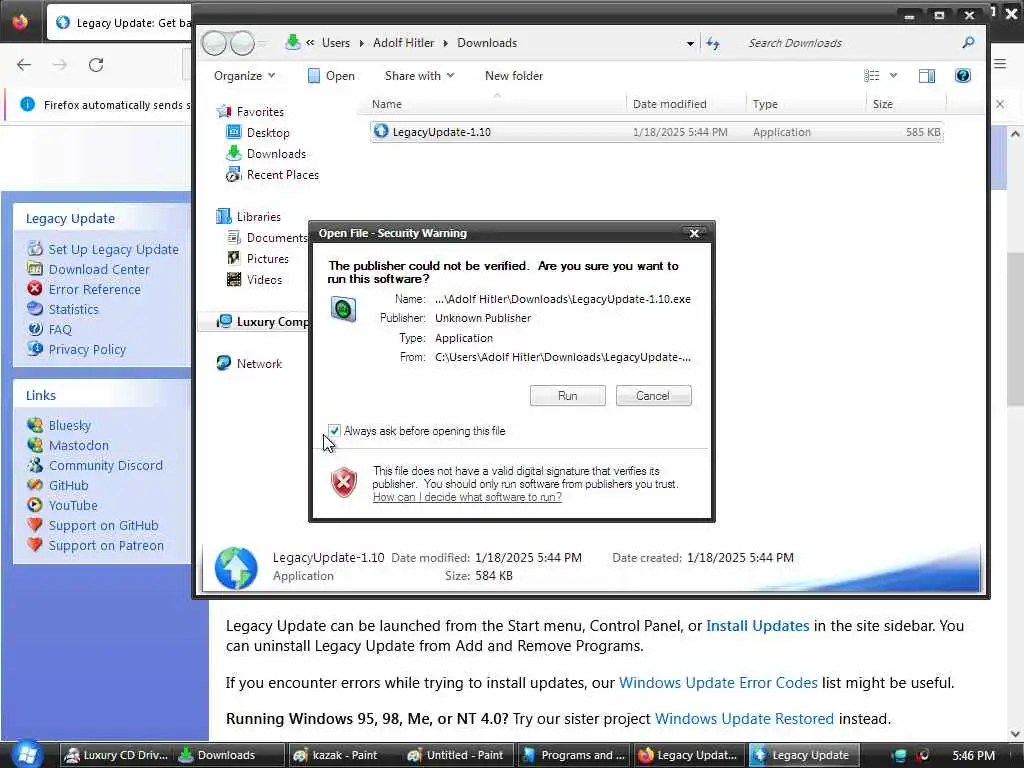Click the search magnifier icon in Explorer

[968, 42]
